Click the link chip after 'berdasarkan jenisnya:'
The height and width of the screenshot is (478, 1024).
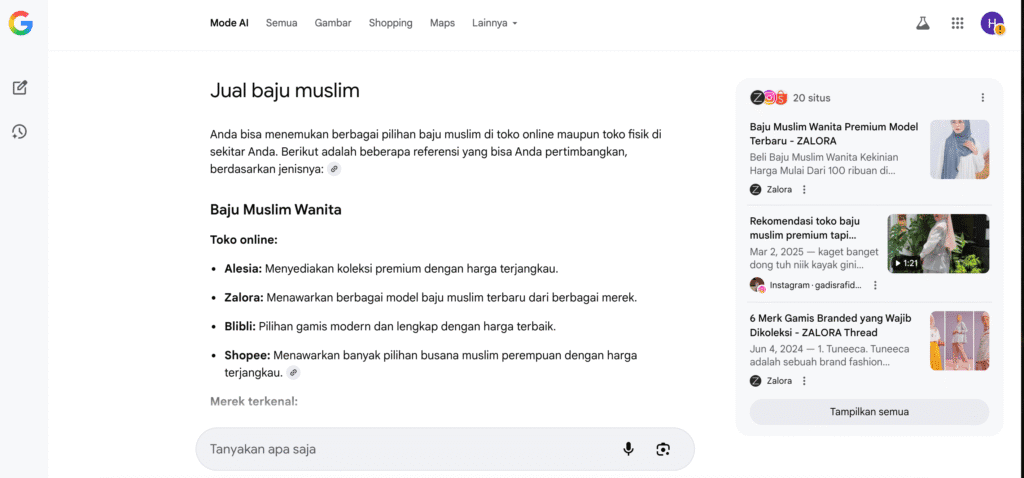(334, 169)
